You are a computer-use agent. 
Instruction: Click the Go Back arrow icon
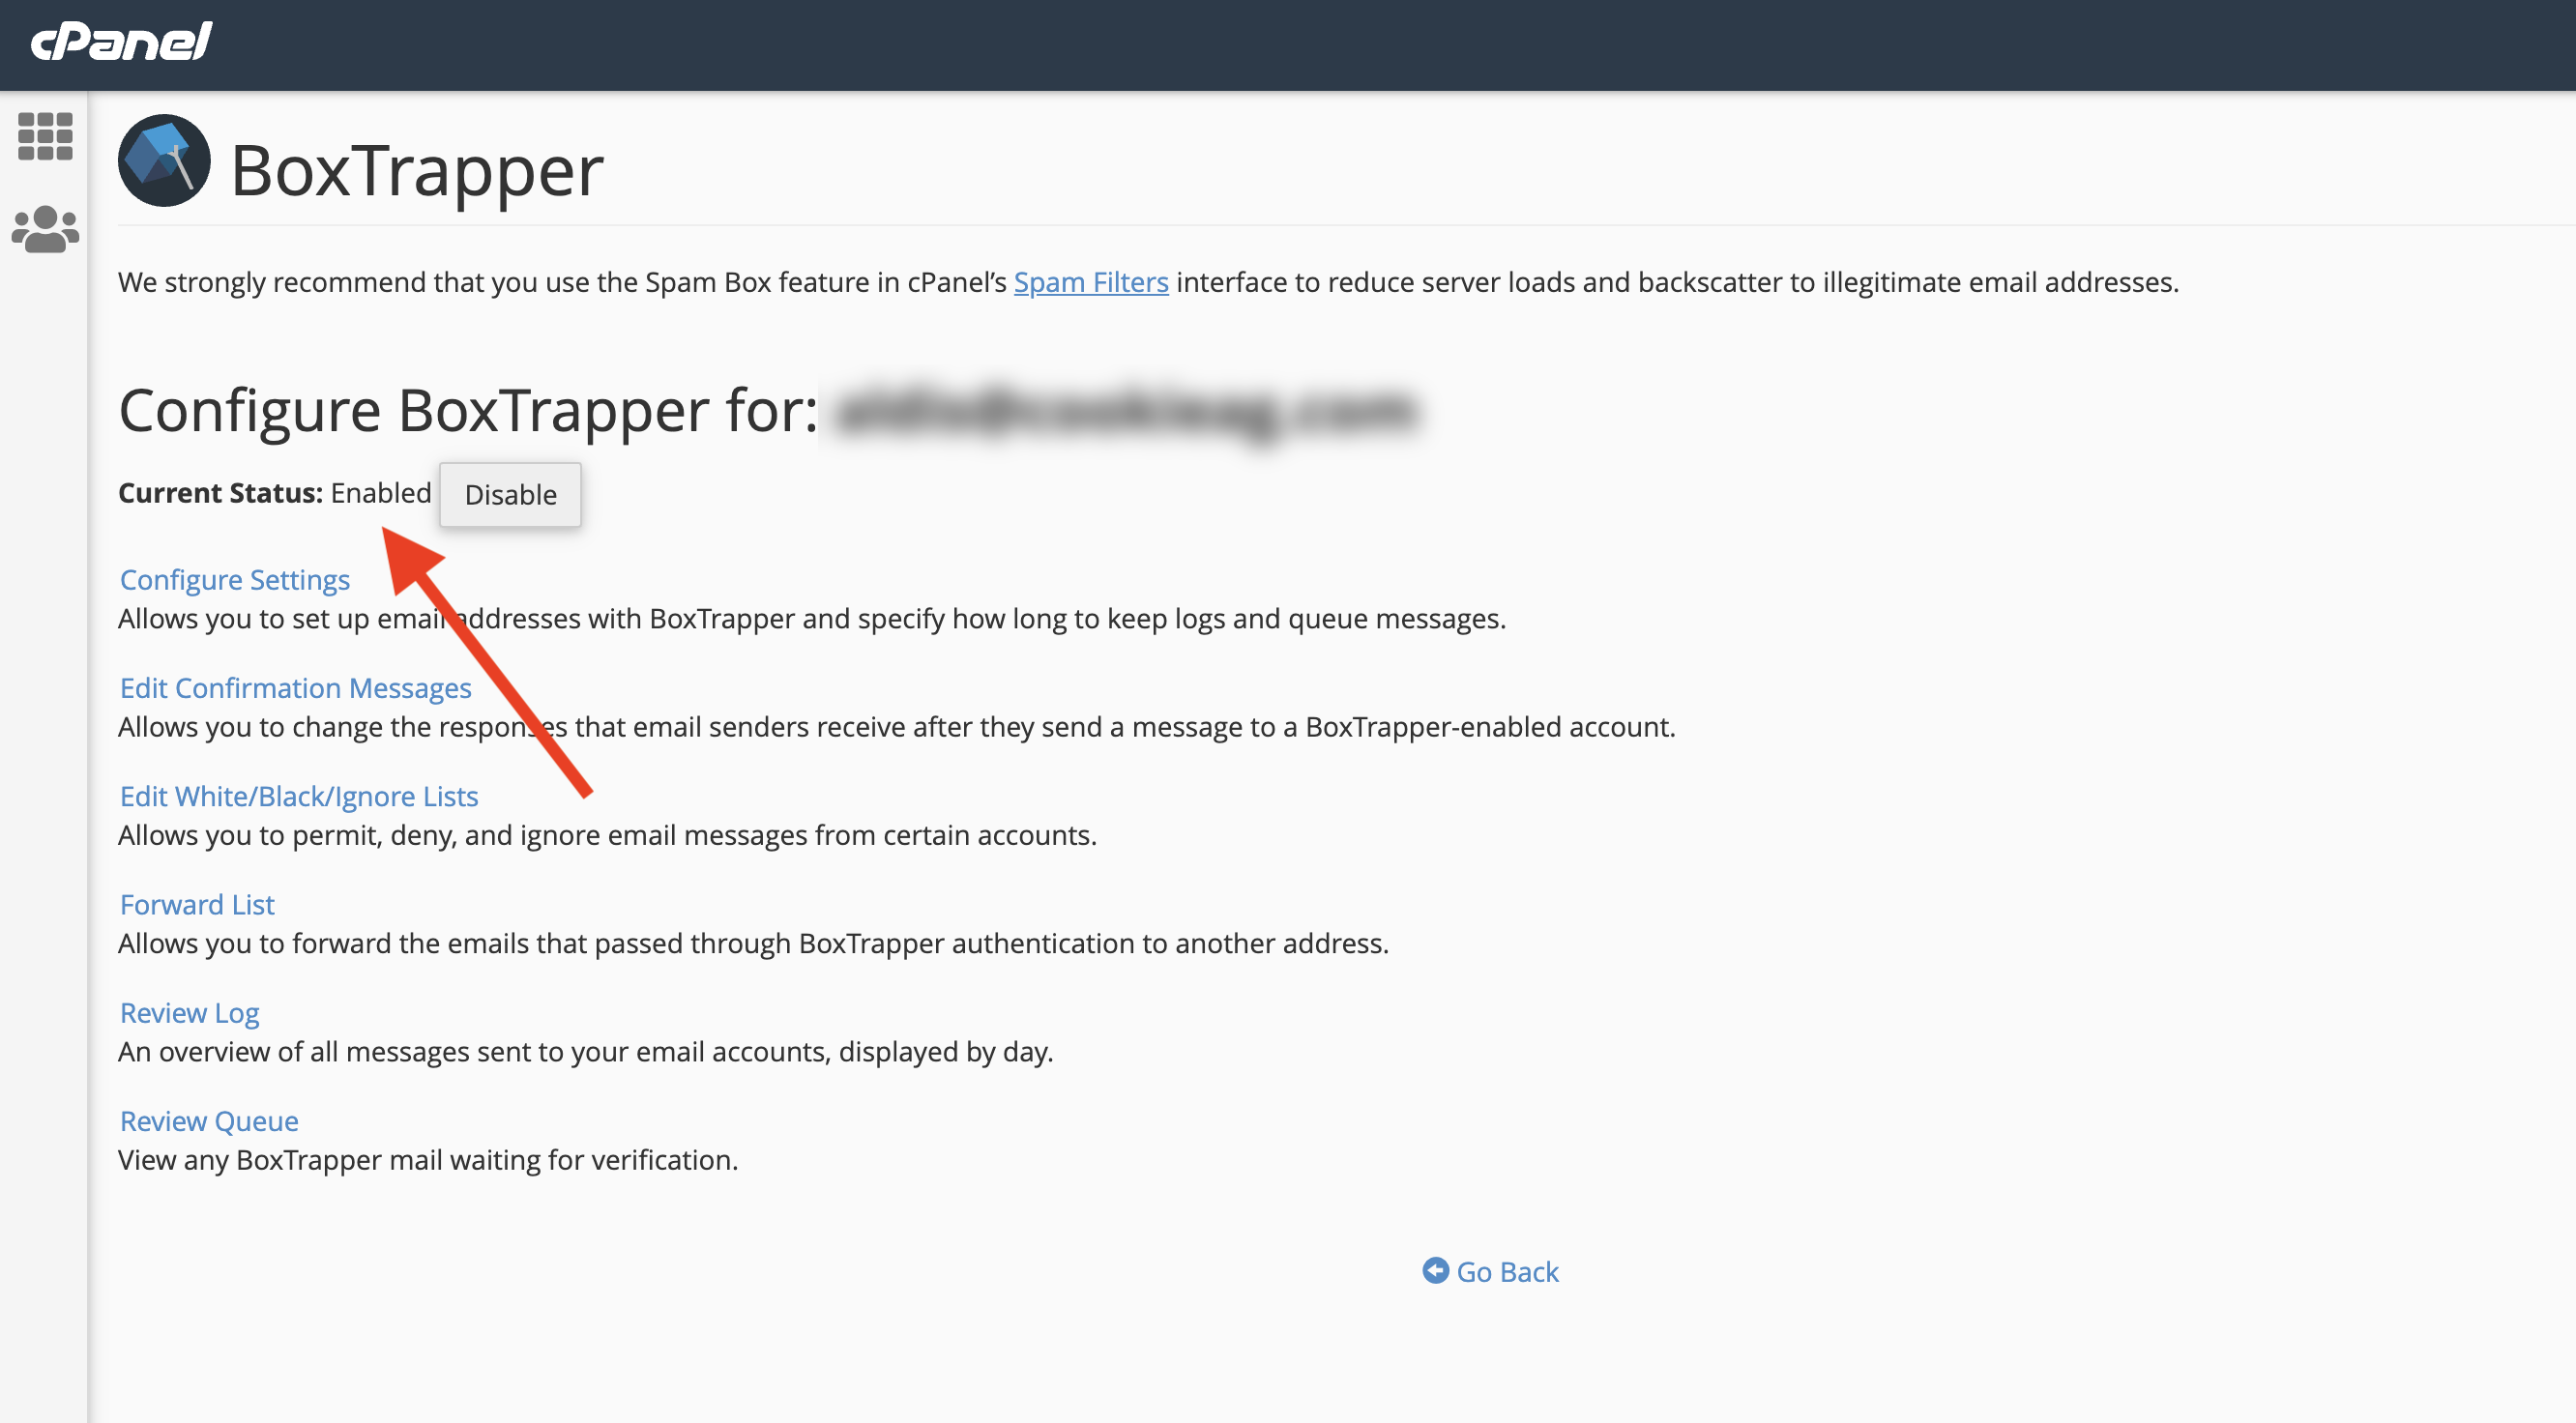pyautogui.click(x=1435, y=1270)
